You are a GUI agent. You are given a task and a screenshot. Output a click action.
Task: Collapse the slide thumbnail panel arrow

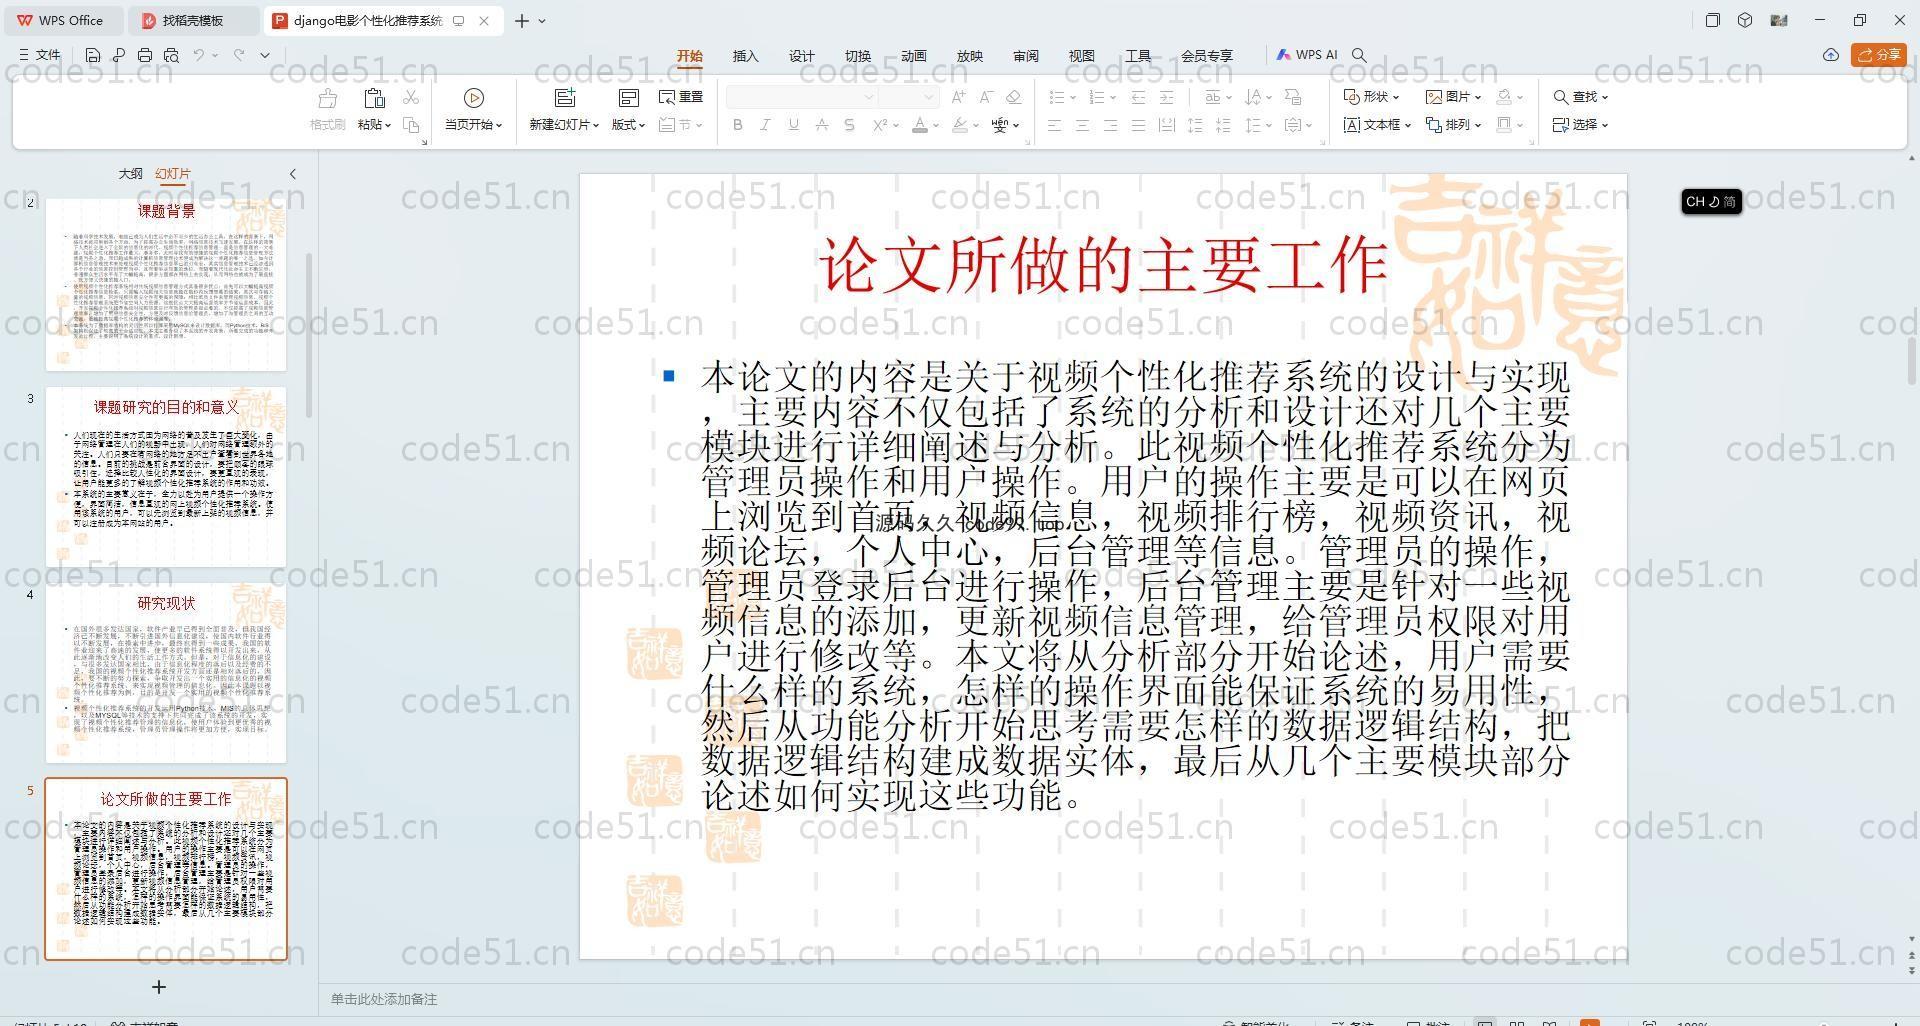pyautogui.click(x=293, y=174)
